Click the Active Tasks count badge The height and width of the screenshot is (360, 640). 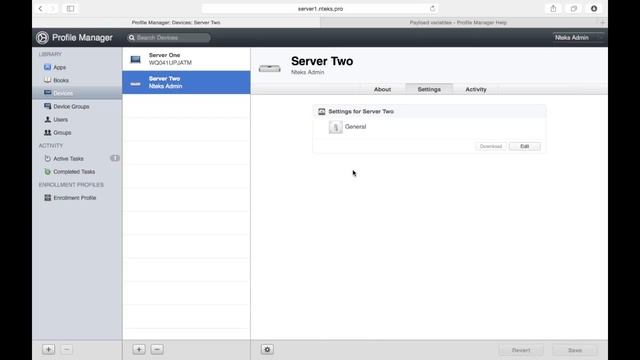point(115,158)
